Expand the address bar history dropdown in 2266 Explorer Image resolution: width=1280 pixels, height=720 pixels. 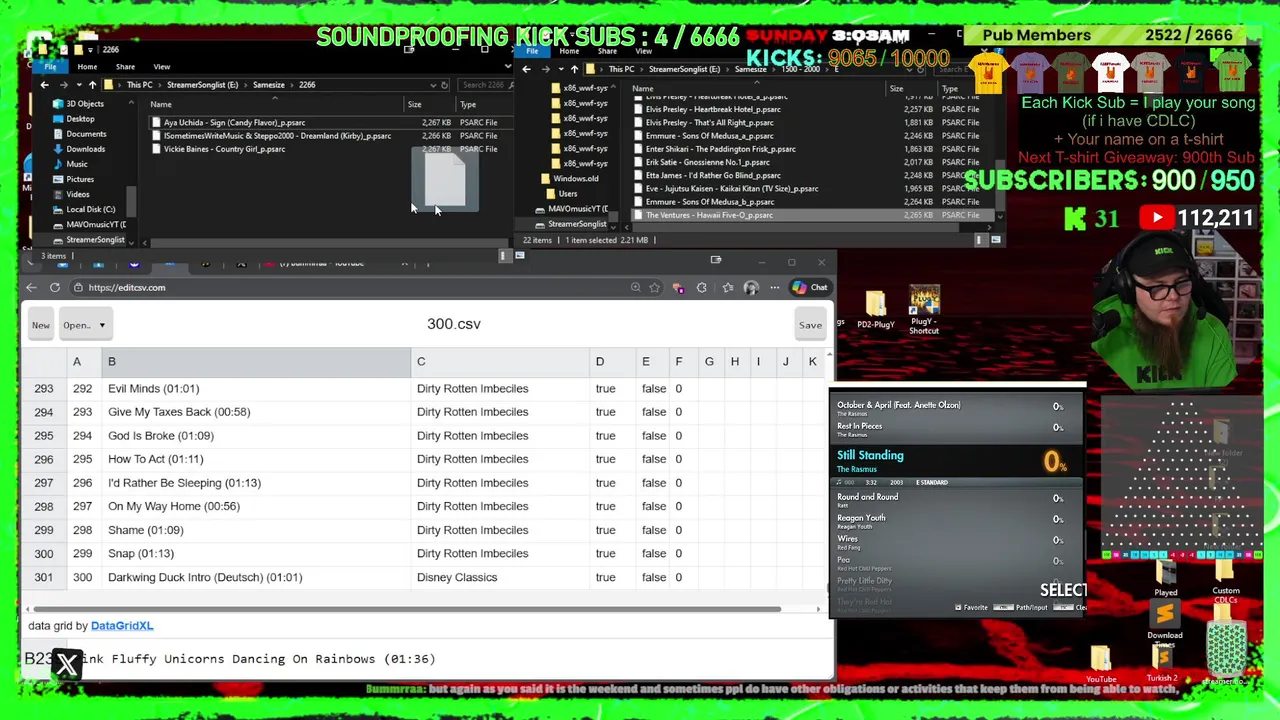pyautogui.click(x=432, y=85)
